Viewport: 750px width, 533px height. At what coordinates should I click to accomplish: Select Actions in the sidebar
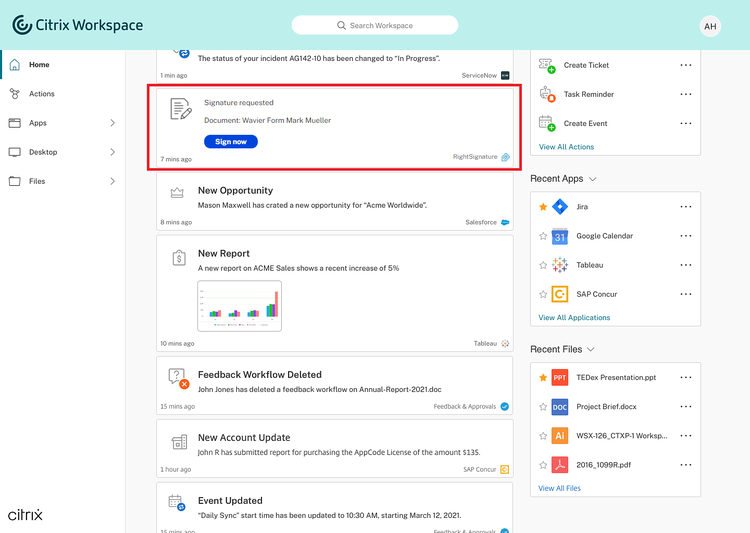(x=62, y=94)
